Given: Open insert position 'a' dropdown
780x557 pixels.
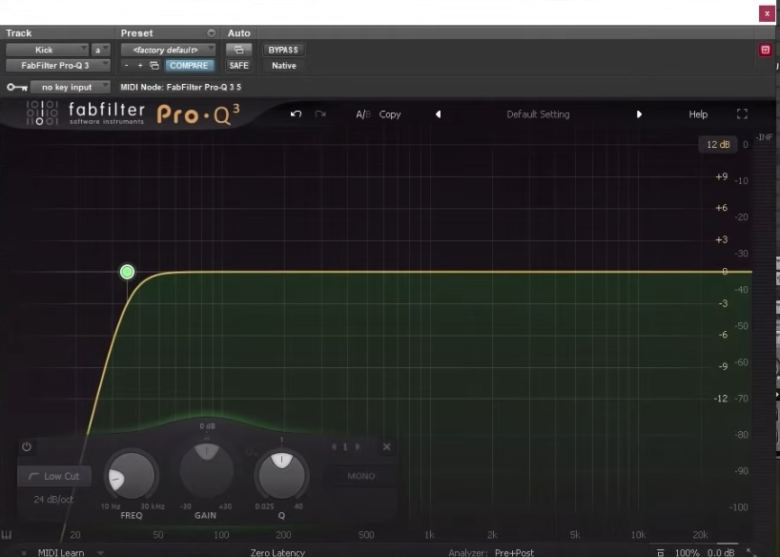Looking at the screenshot, I should point(101,50).
